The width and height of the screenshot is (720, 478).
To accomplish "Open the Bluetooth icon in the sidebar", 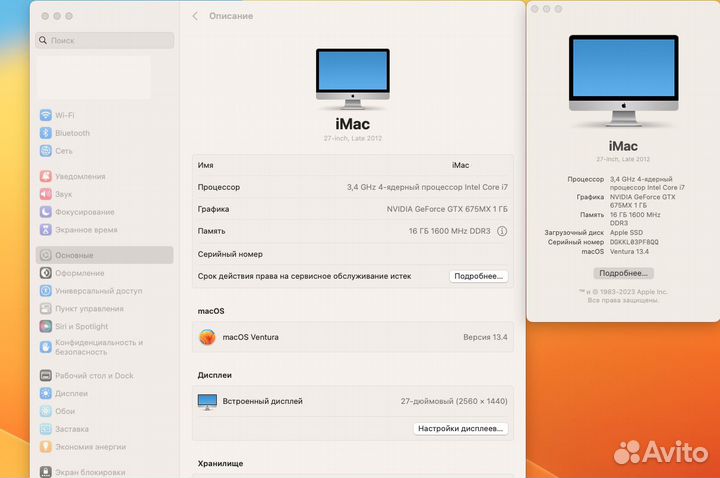I will 45,133.
